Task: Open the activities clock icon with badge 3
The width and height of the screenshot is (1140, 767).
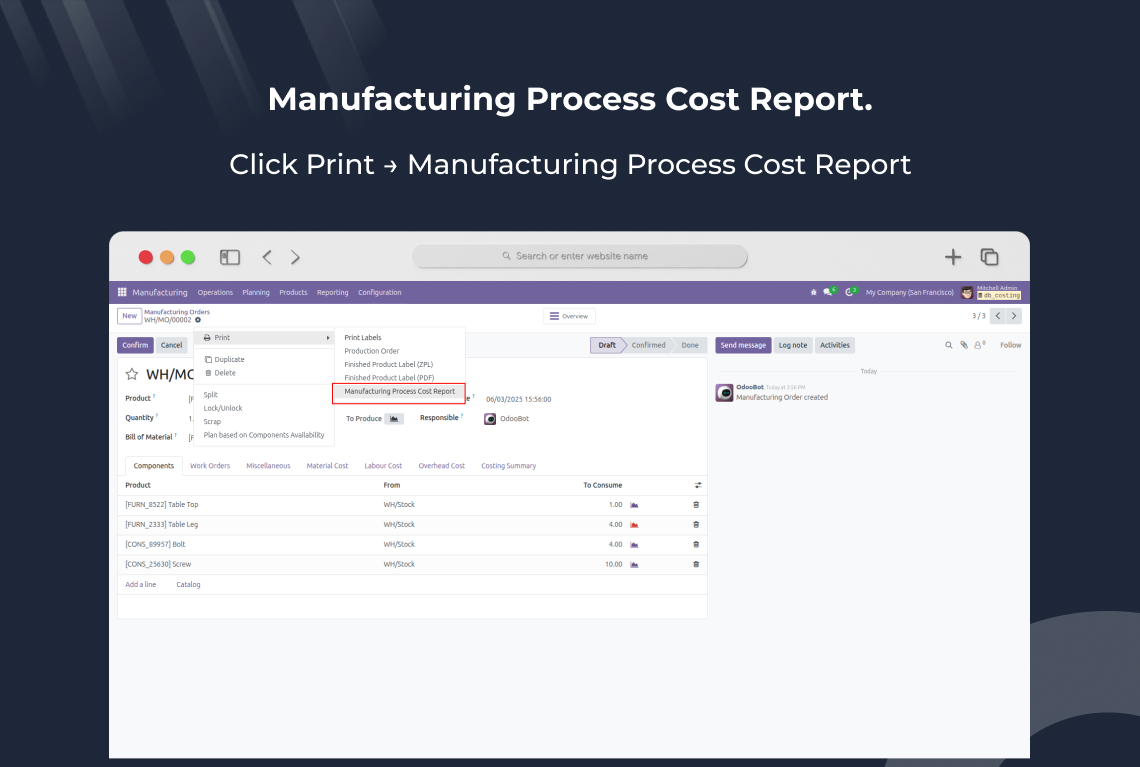Action: pyautogui.click(x=850, y=292)
